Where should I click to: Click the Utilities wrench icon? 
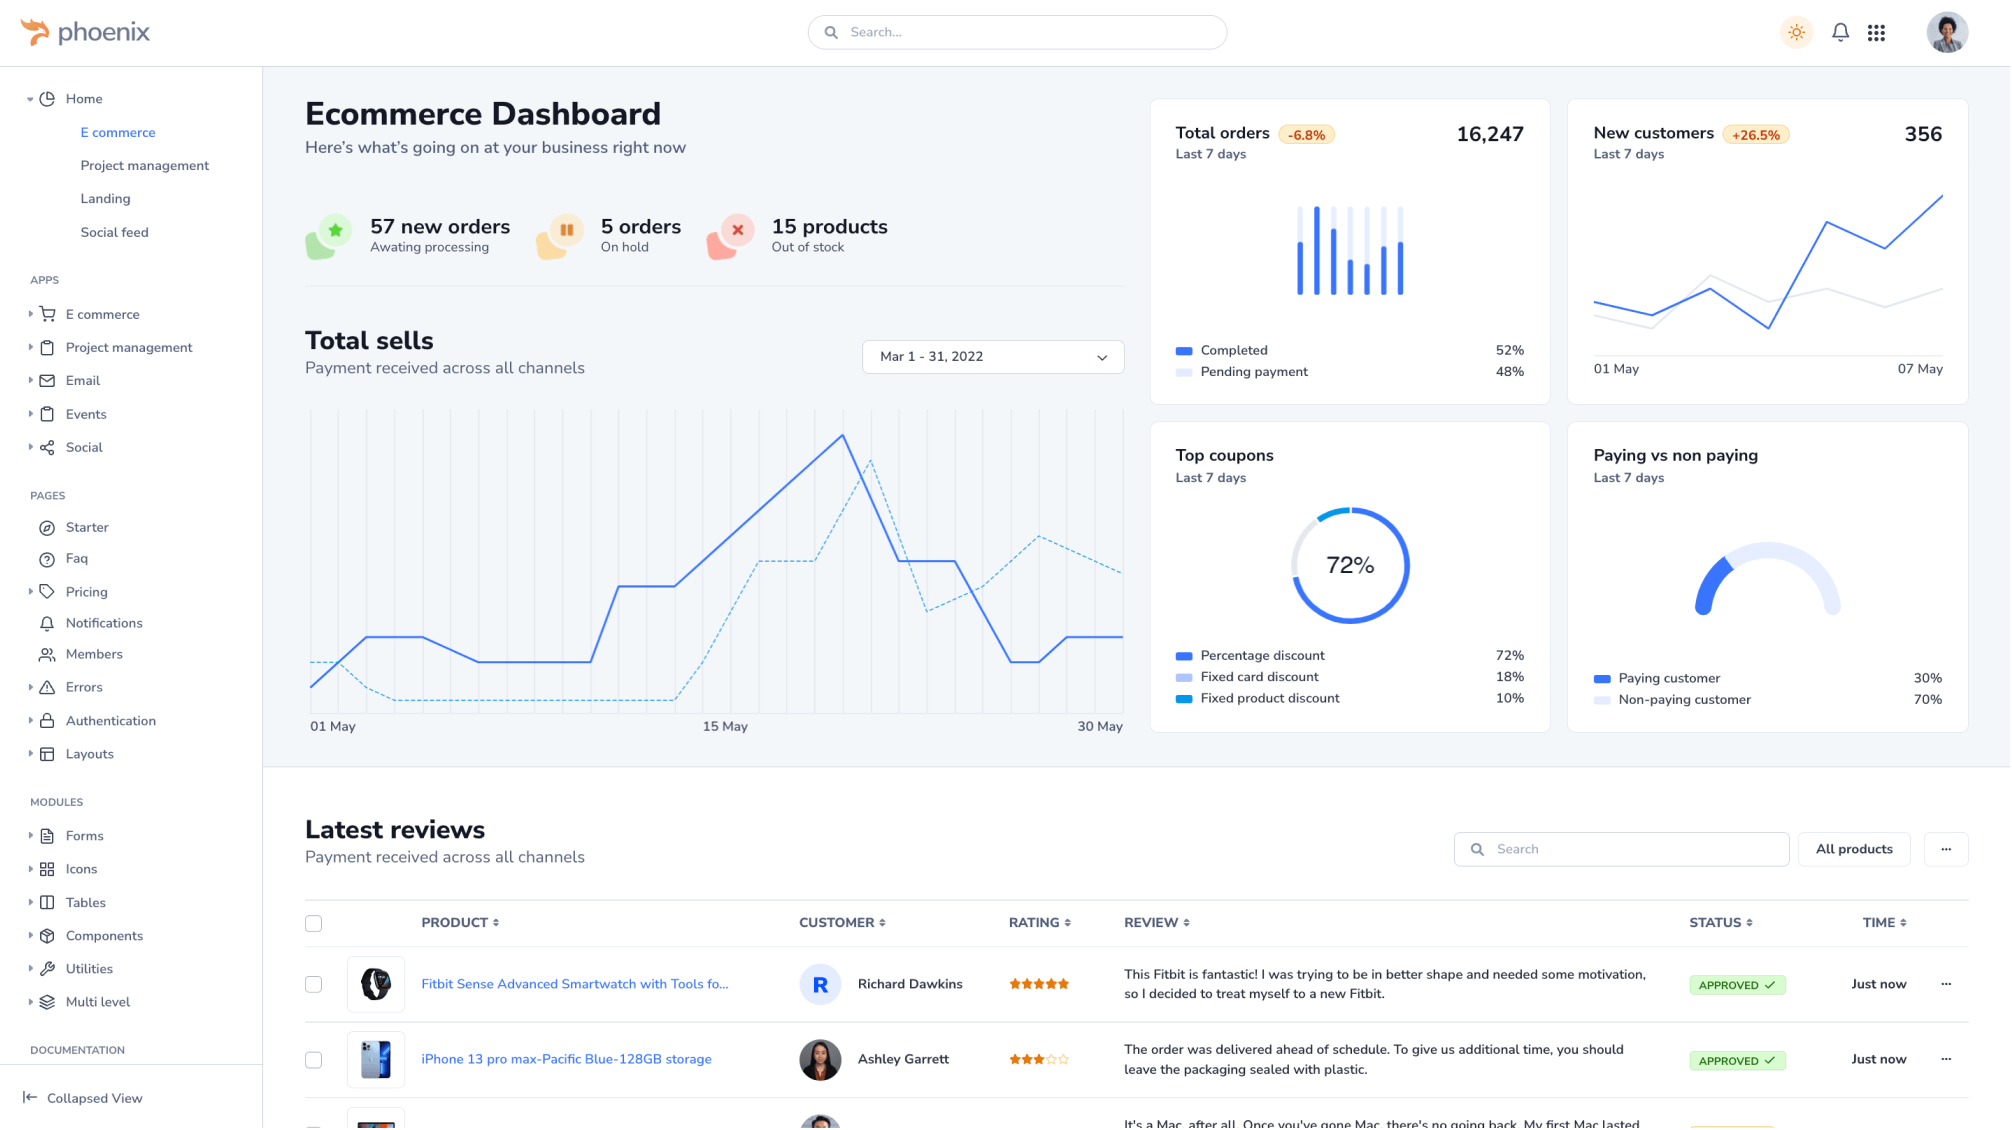coord(47,969)
